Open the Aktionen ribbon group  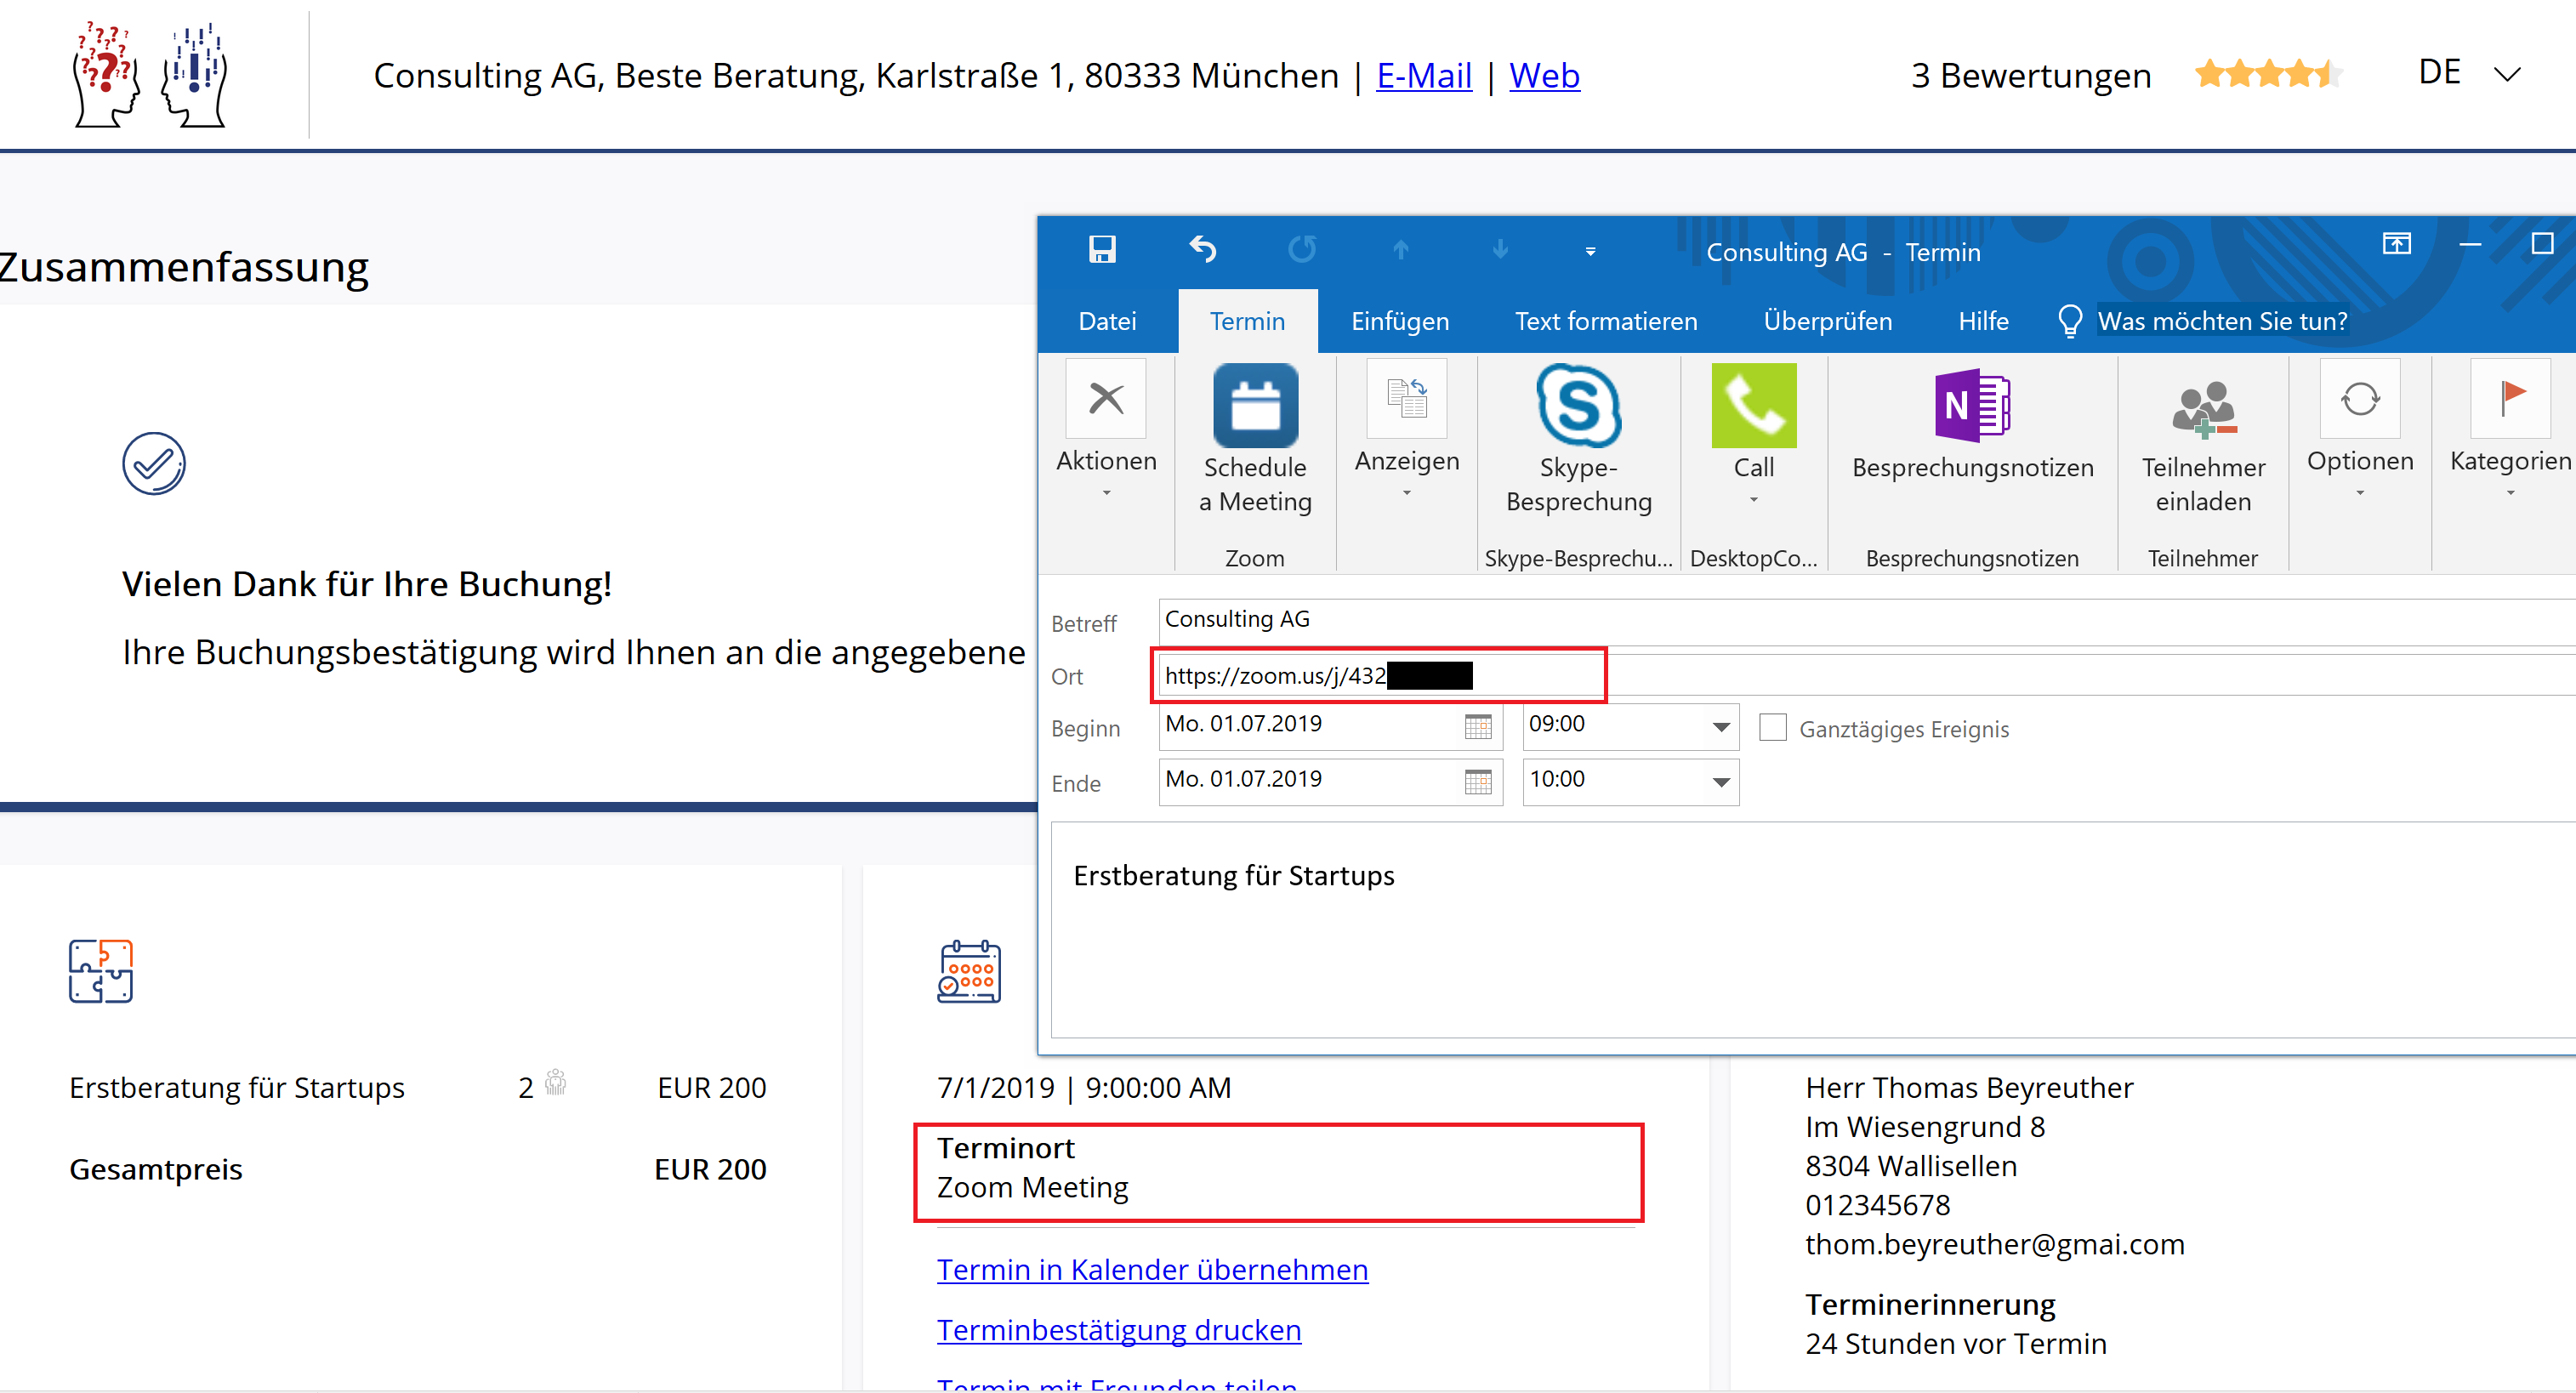(x=1106, y=429)
